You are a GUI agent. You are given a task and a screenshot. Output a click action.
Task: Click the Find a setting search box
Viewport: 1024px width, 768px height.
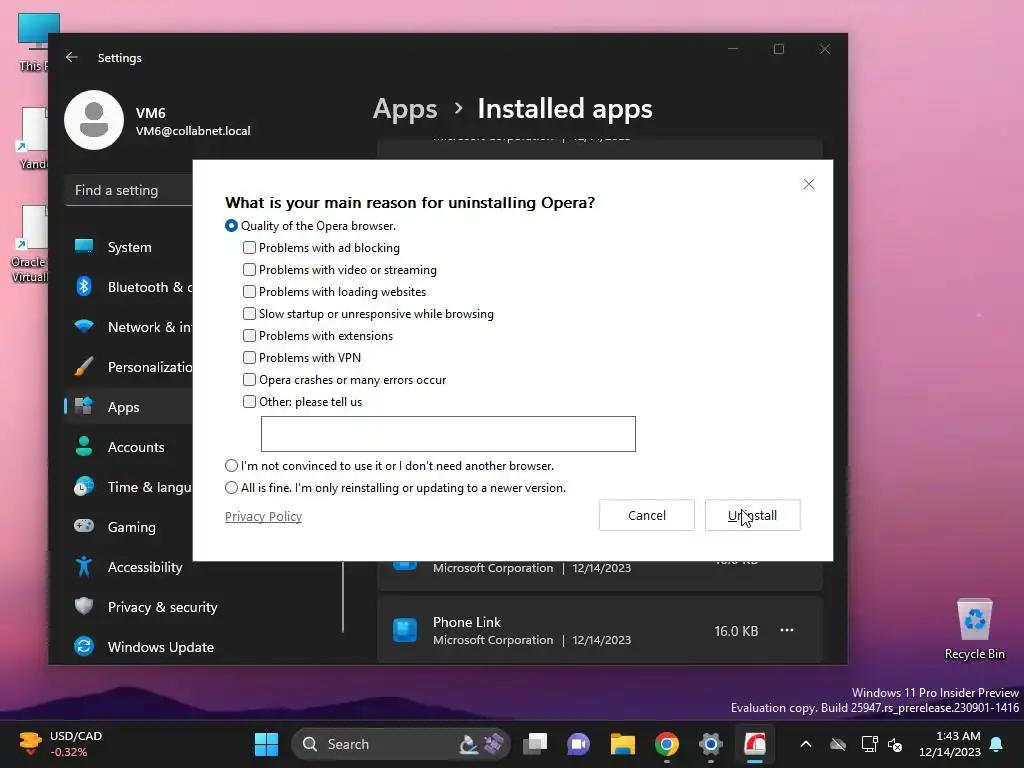(x=129, y=190)
